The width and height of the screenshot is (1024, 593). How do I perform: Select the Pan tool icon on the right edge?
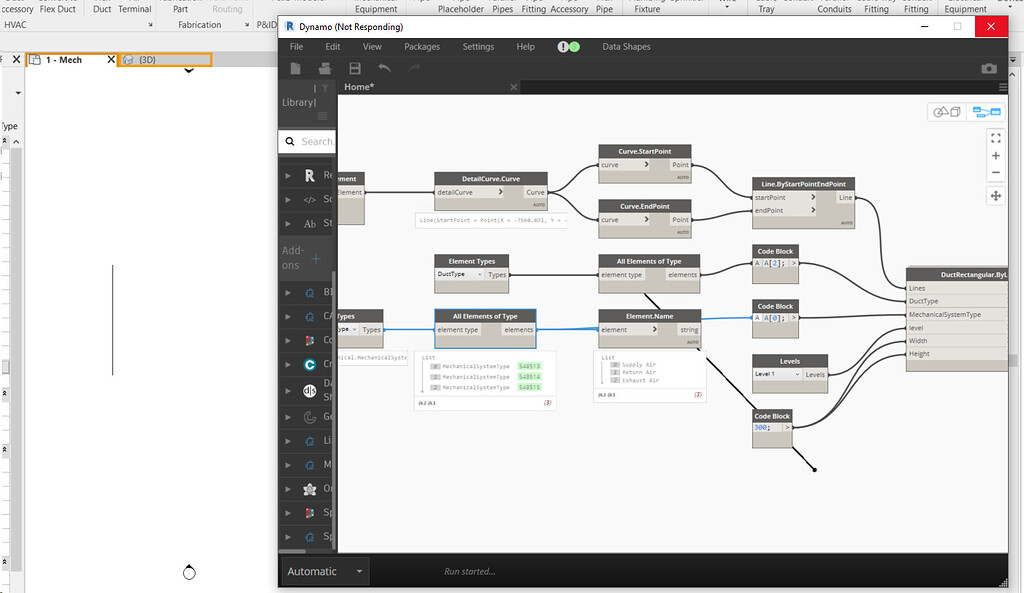click(x=996, y=197)
